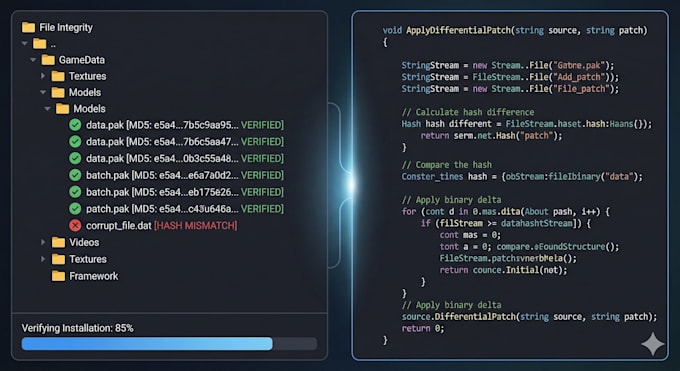680x371 pixels.
Task: Select the Framework folder name
Action: click(94, 276)
